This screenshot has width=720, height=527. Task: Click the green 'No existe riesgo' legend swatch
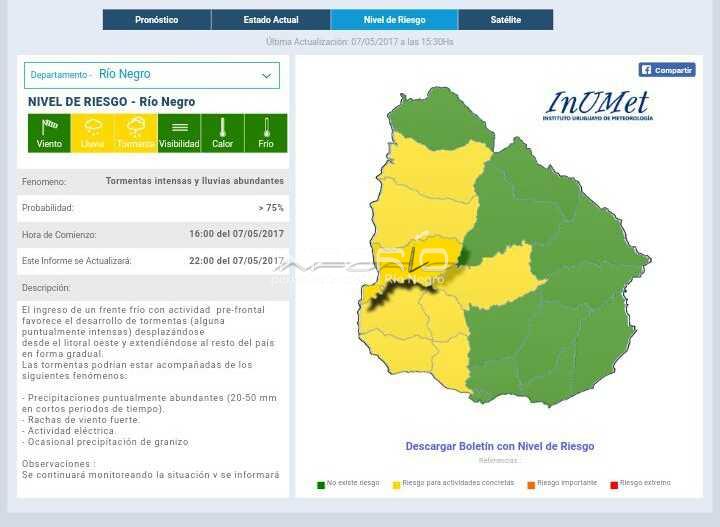321,484
